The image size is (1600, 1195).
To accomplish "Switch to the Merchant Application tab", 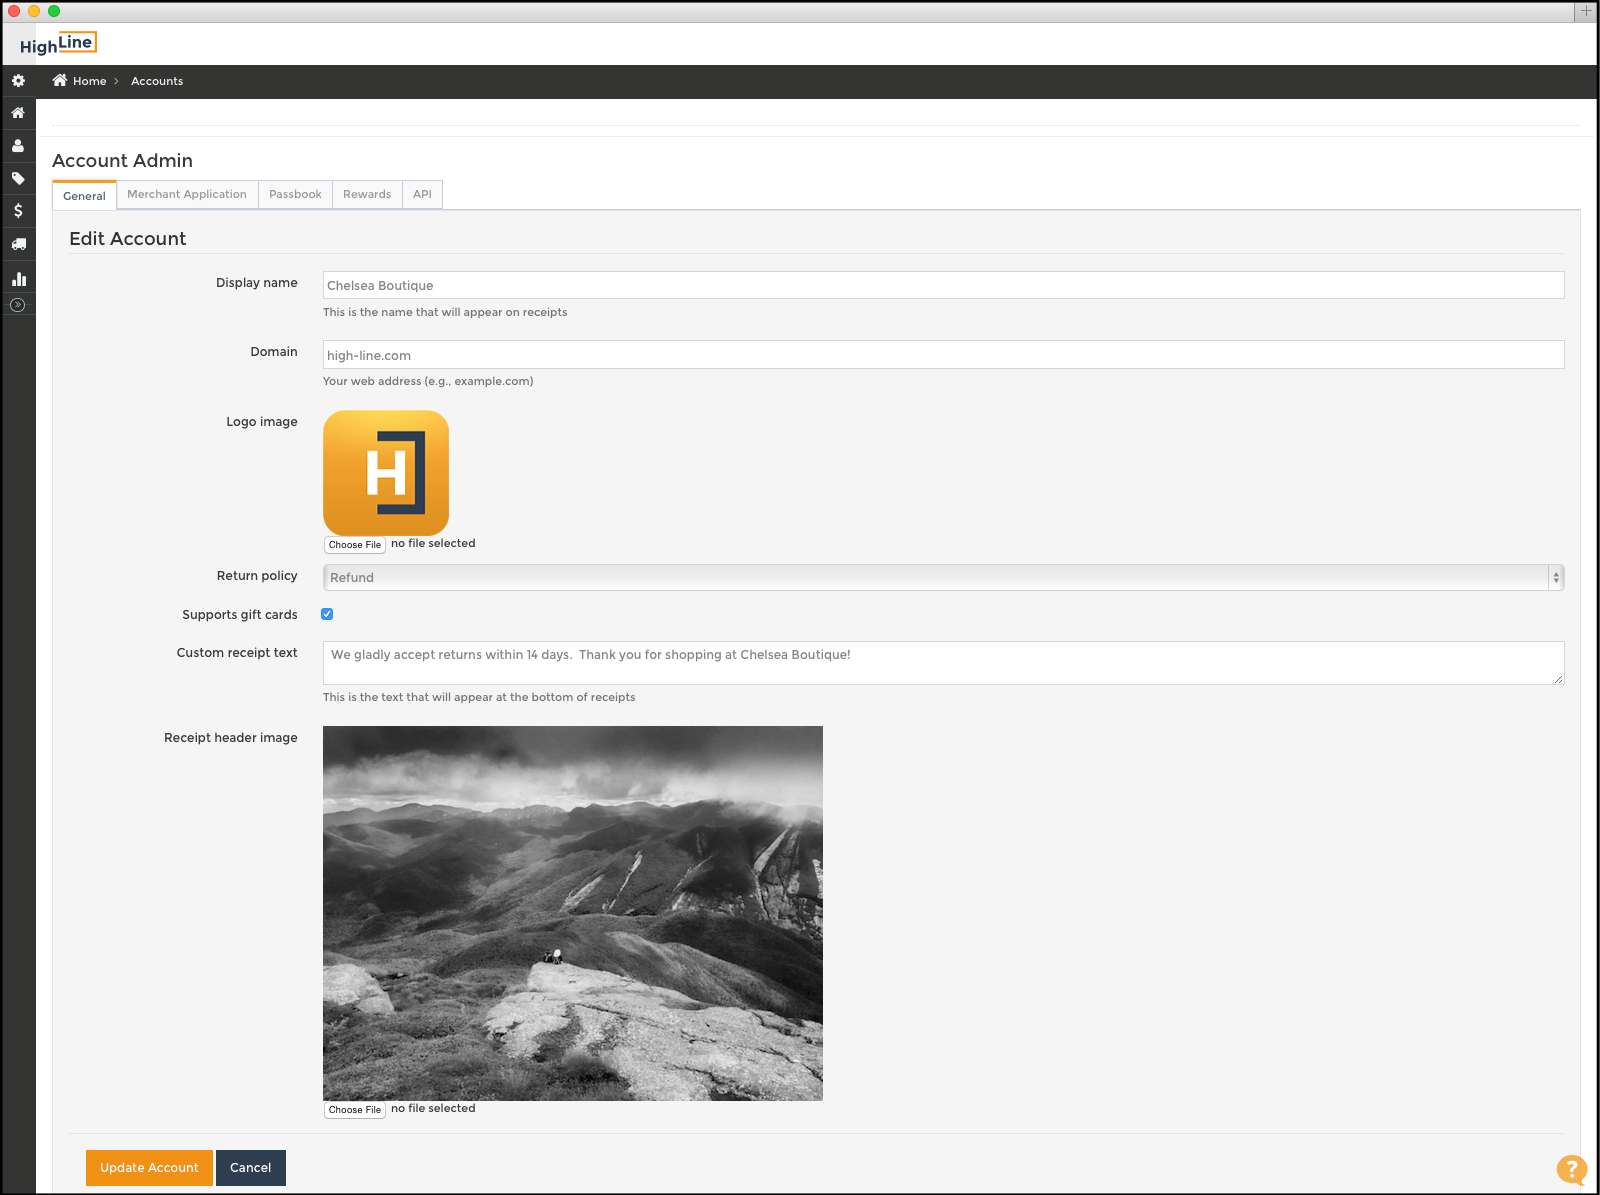I will (x=187, y=195).
